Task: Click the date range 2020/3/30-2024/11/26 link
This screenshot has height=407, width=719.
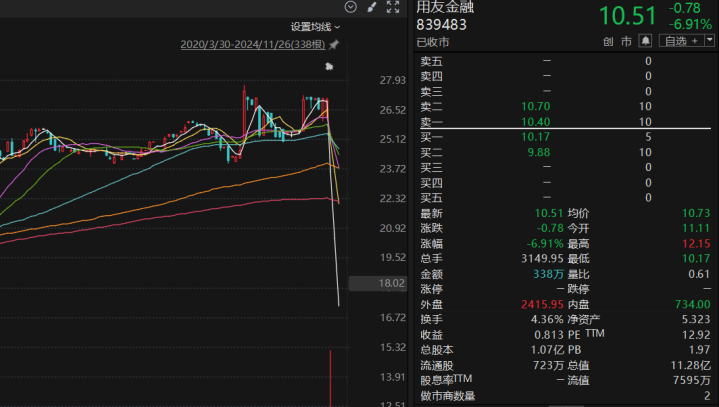Action: [x=253, y=44]
